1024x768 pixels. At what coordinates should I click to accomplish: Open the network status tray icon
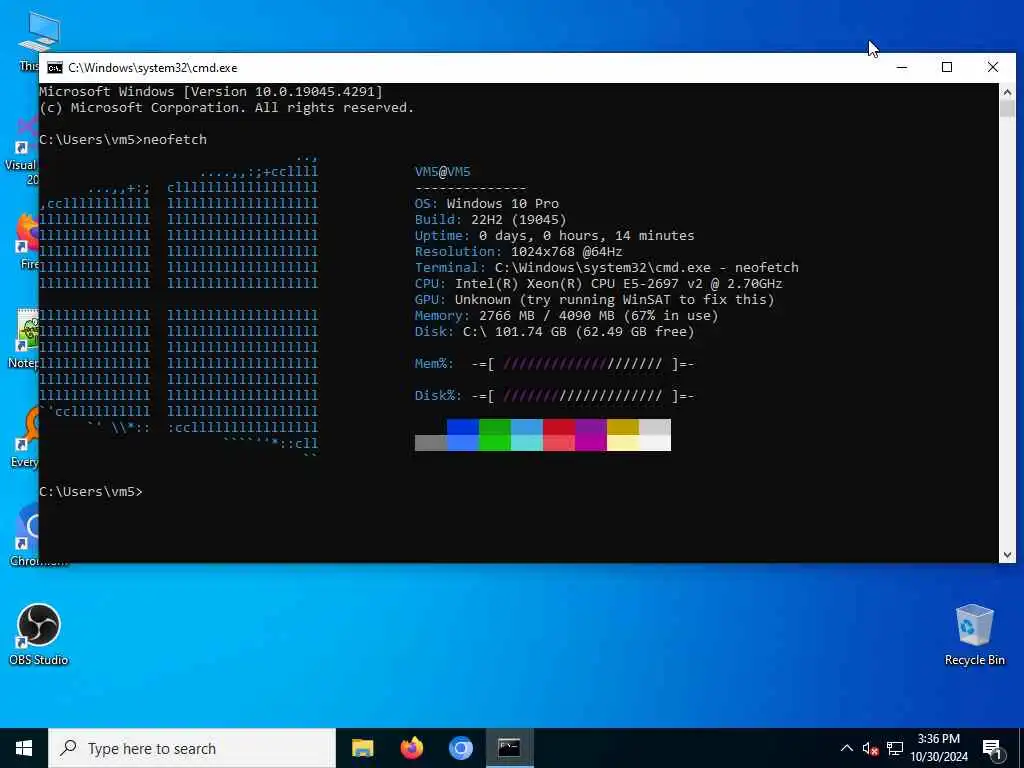895,749
